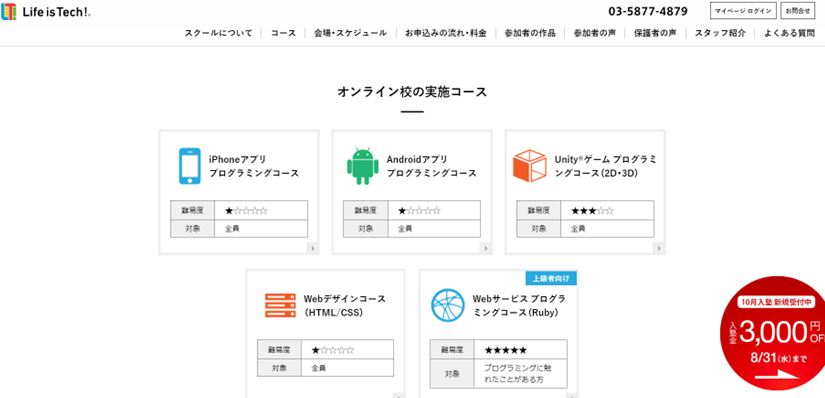This screenshot has height=398, width=825.
Task: Click the orange Unity cube icon
Action: (530, 166)
